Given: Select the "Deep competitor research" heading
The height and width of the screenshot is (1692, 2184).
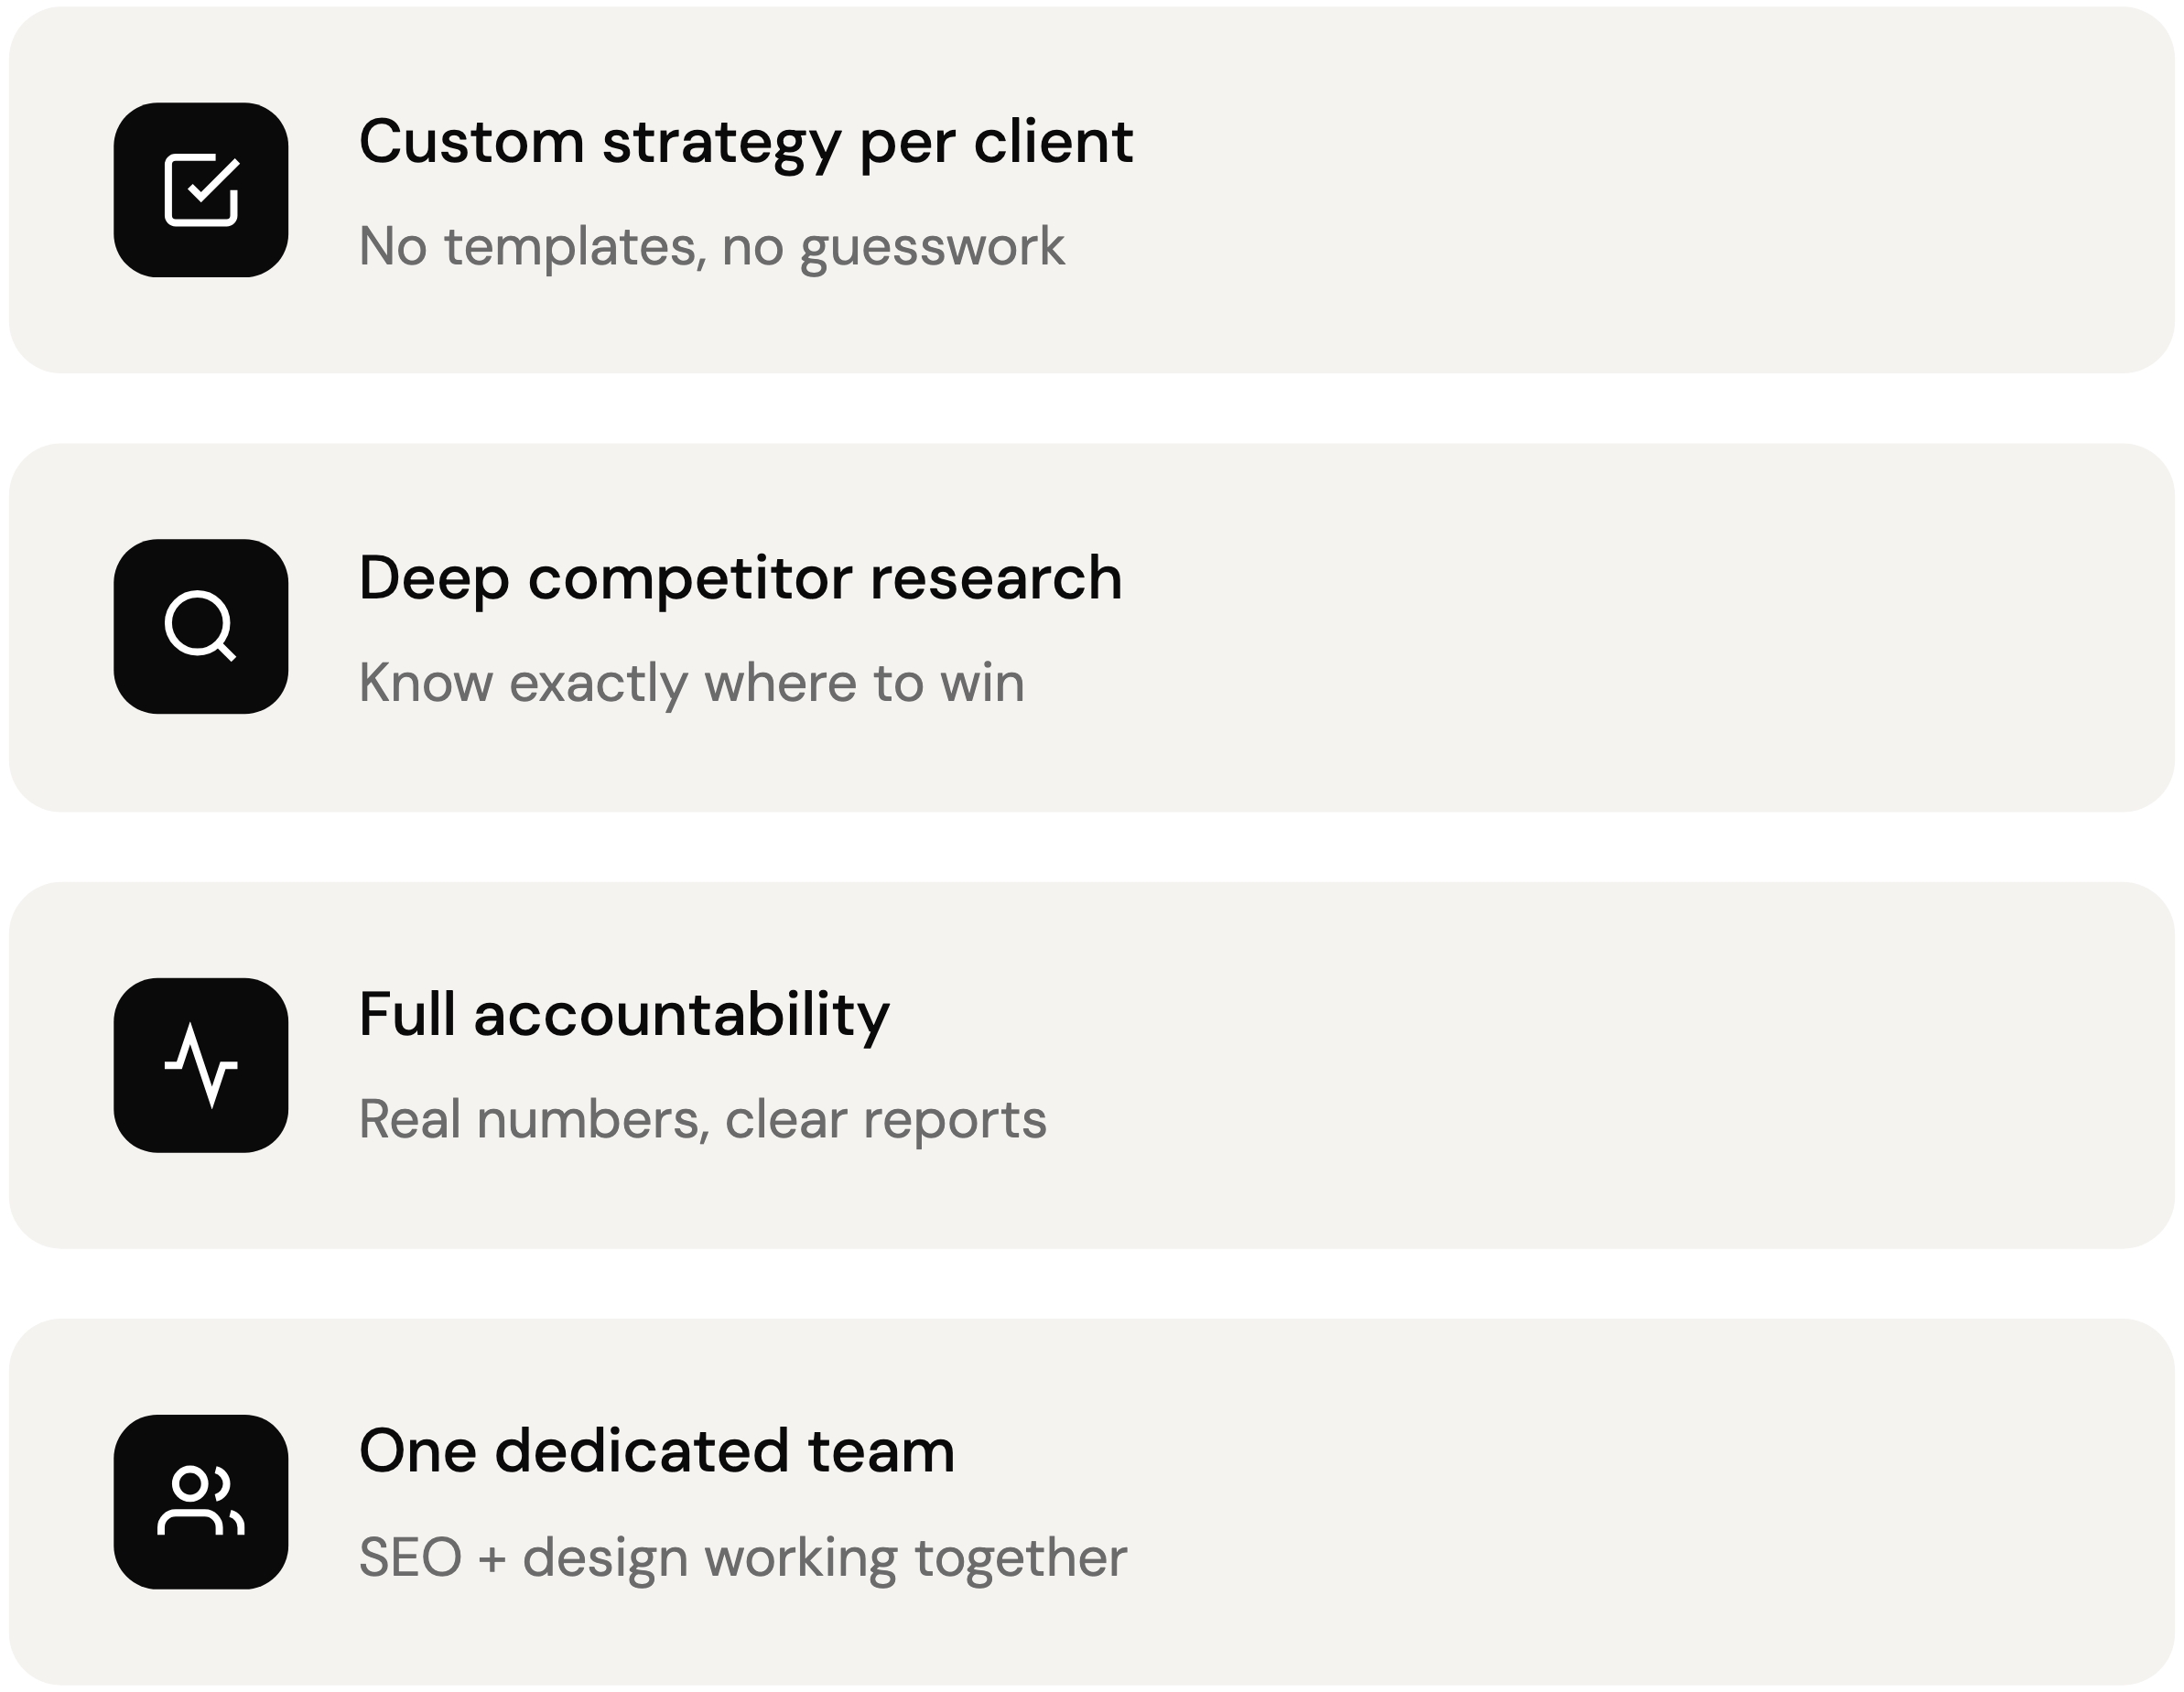Looking at the screenshot, I should 740,578.
